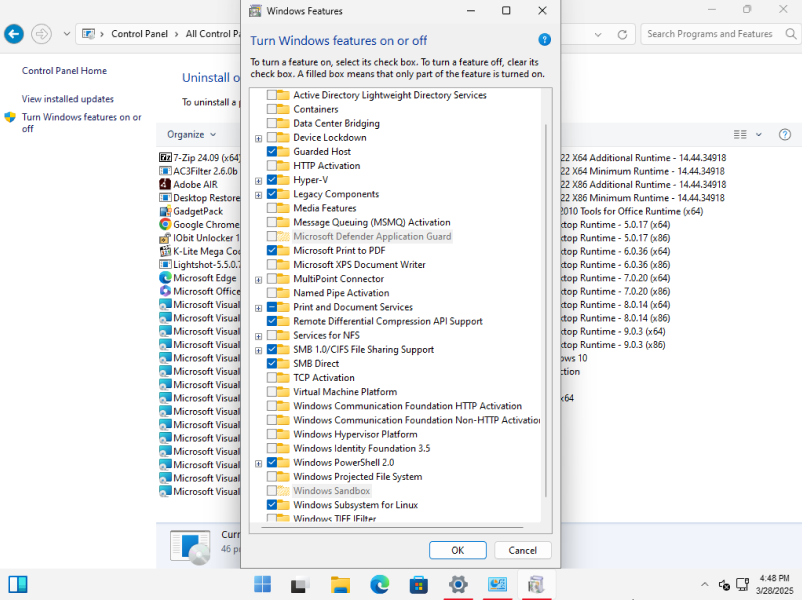The image size is (802, 600).
Task: Open File Explorer from the taskbar
Action: pos(340,584)
